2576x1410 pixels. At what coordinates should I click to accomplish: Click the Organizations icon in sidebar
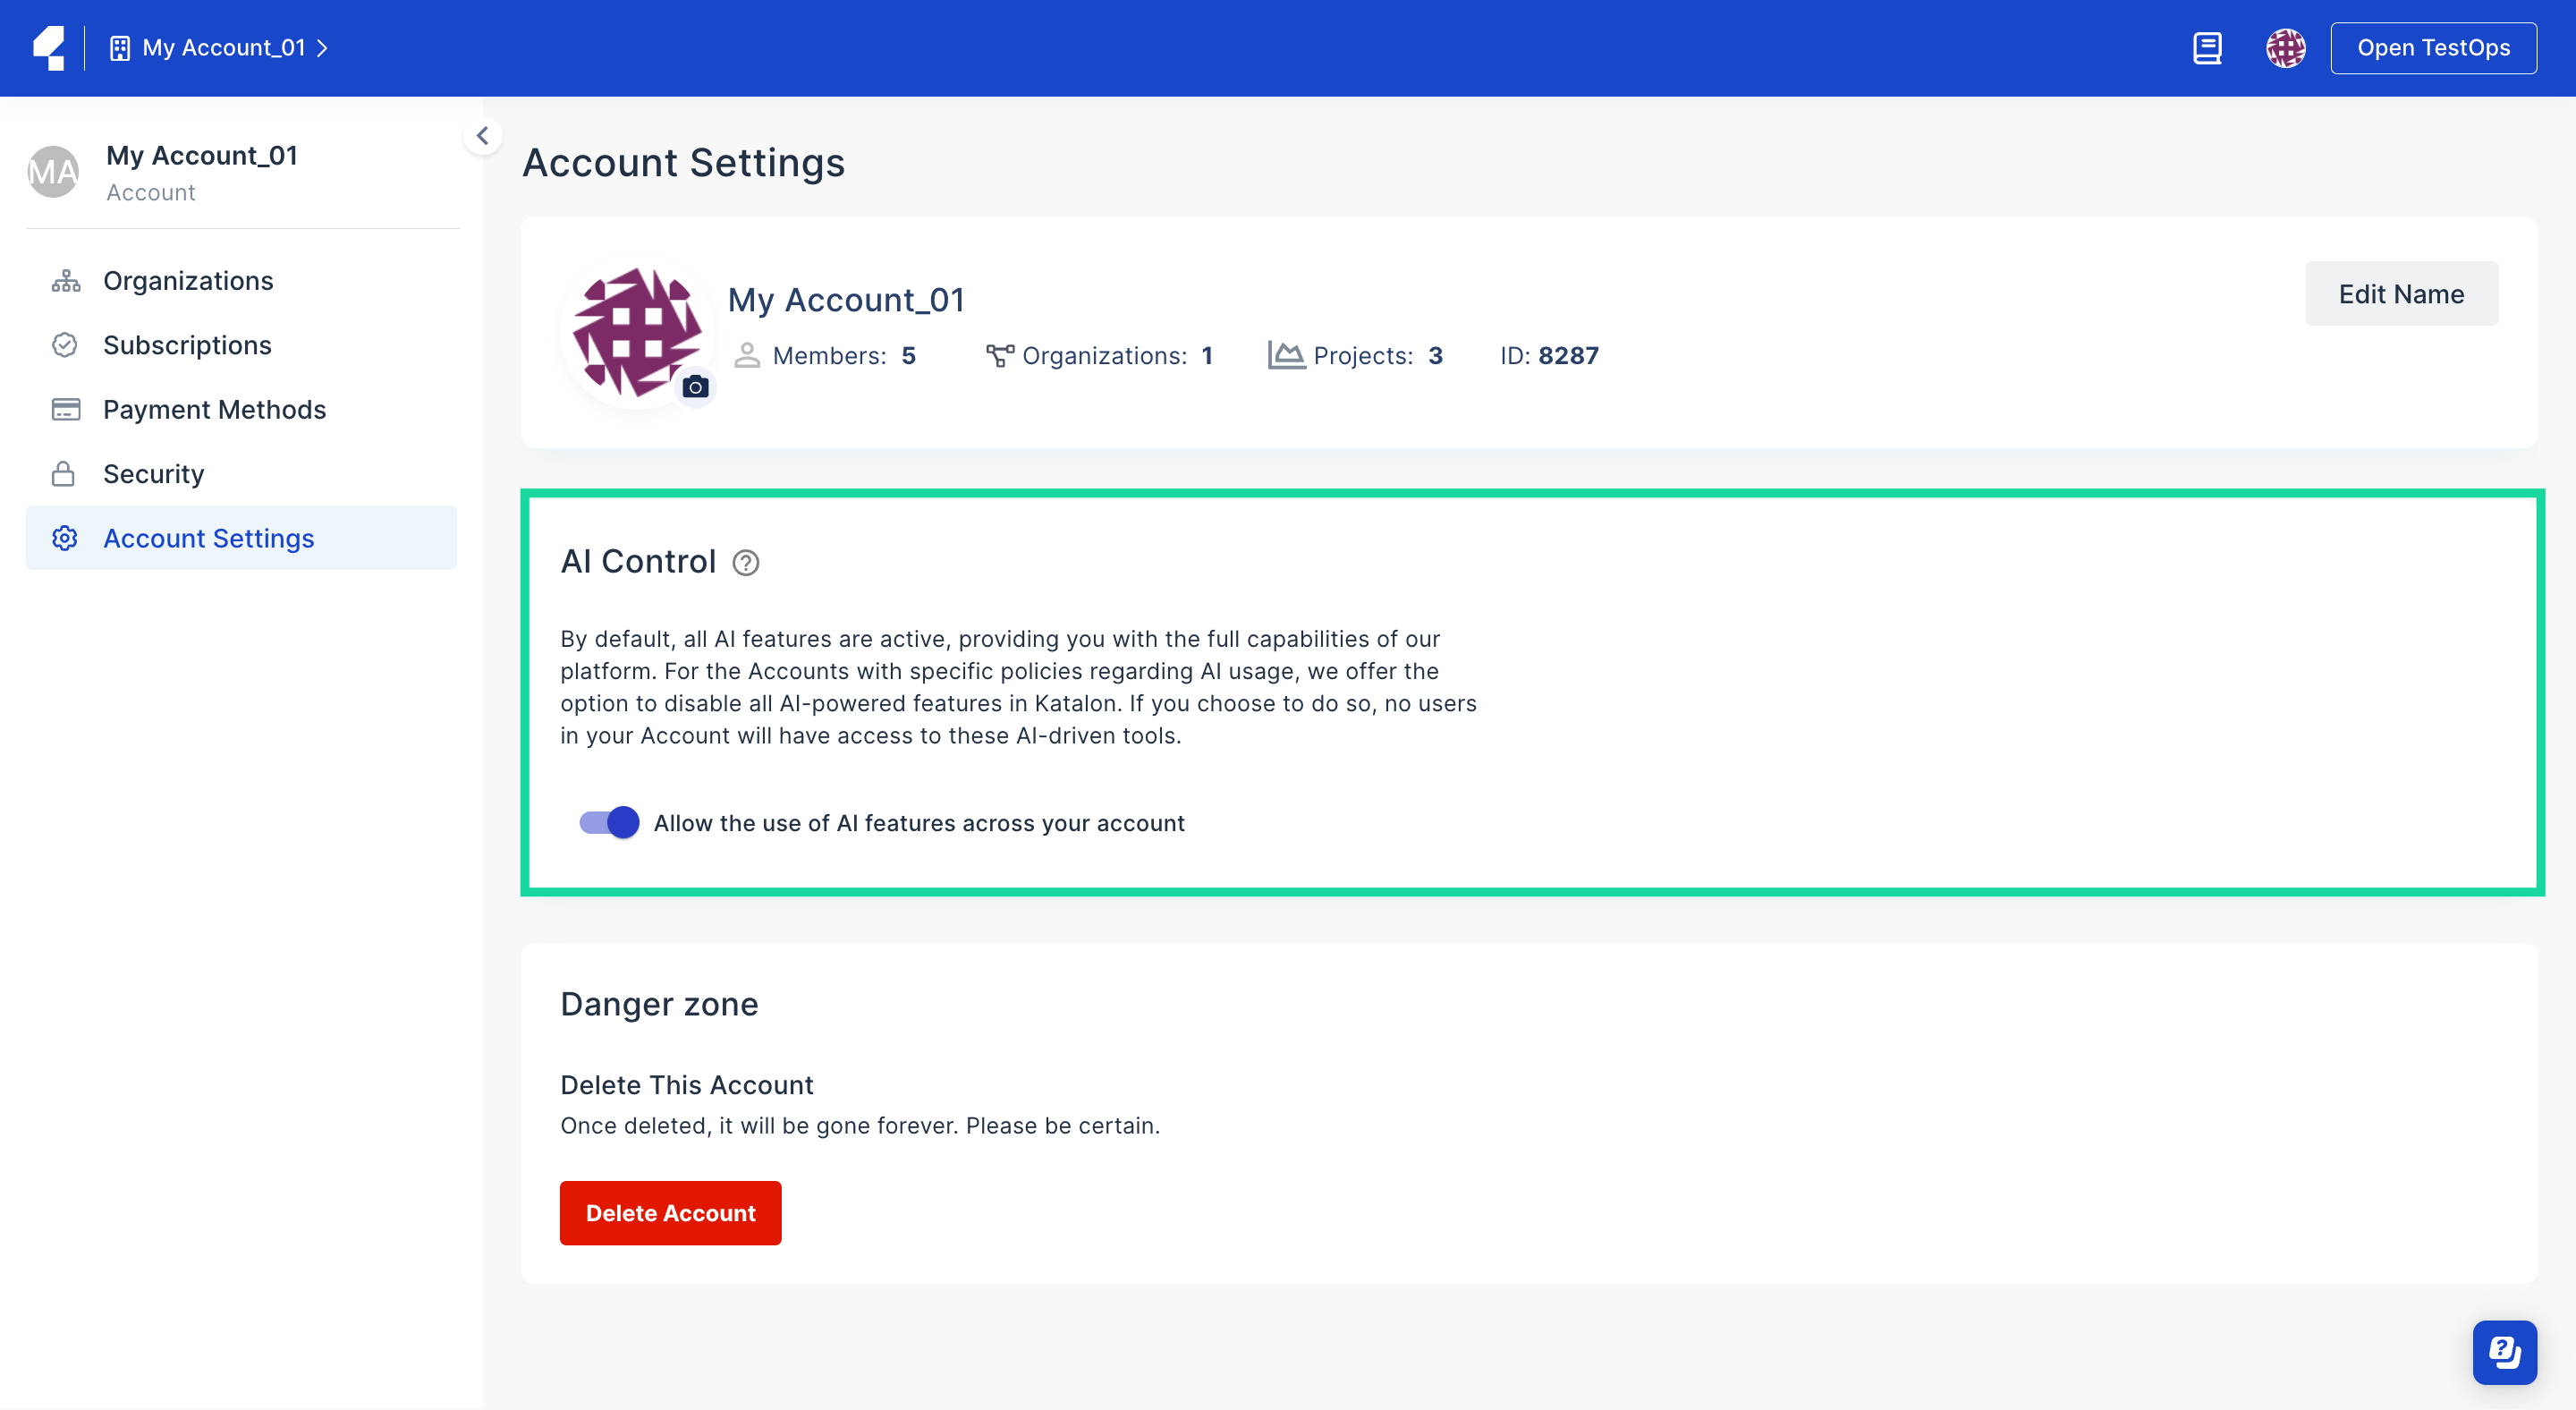pyautogui.click(x=64, y=281)
